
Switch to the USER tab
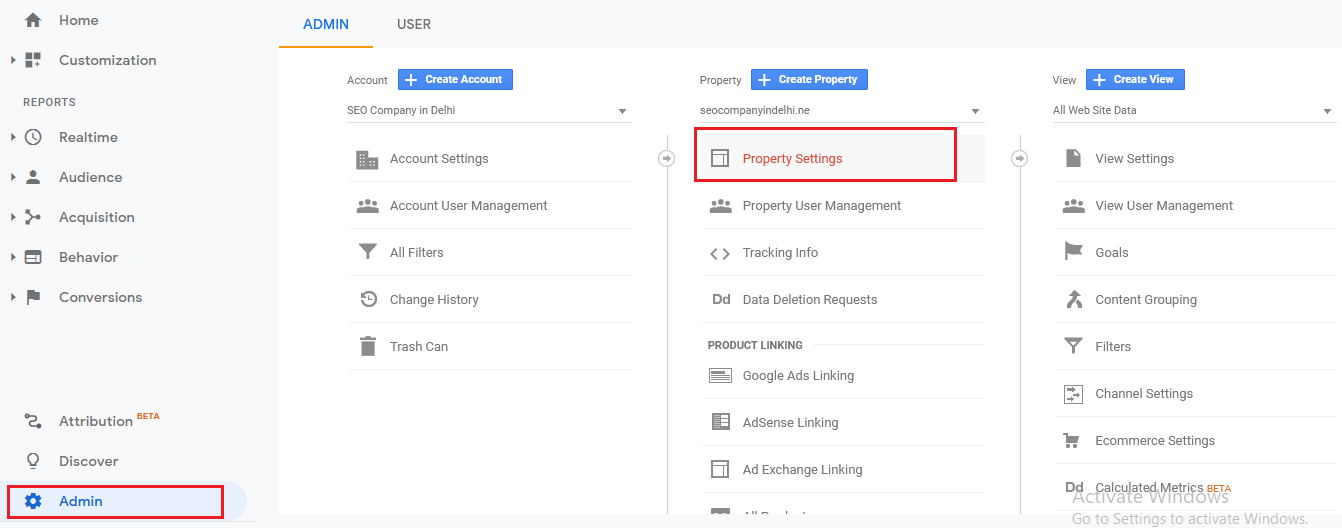414,24
